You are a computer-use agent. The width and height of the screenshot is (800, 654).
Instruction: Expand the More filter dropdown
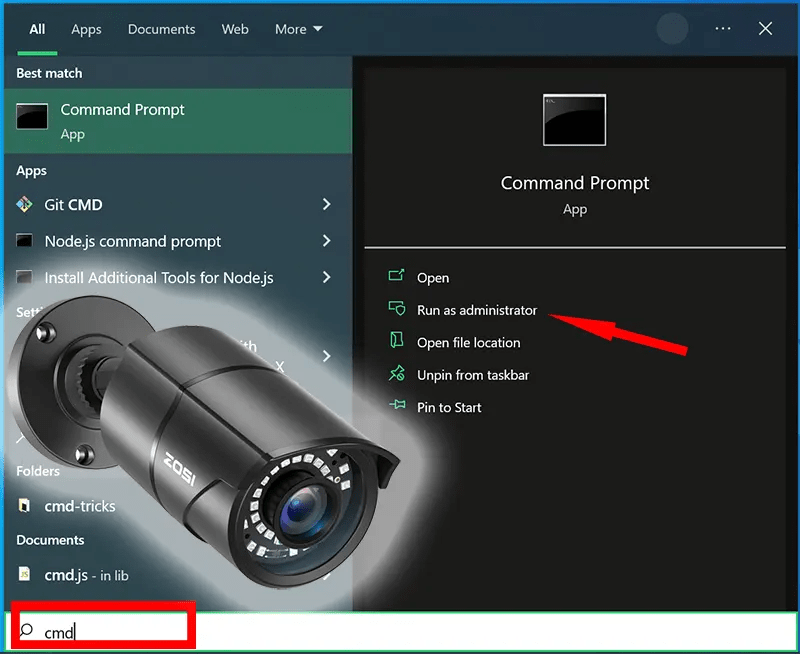pos(298,29)
